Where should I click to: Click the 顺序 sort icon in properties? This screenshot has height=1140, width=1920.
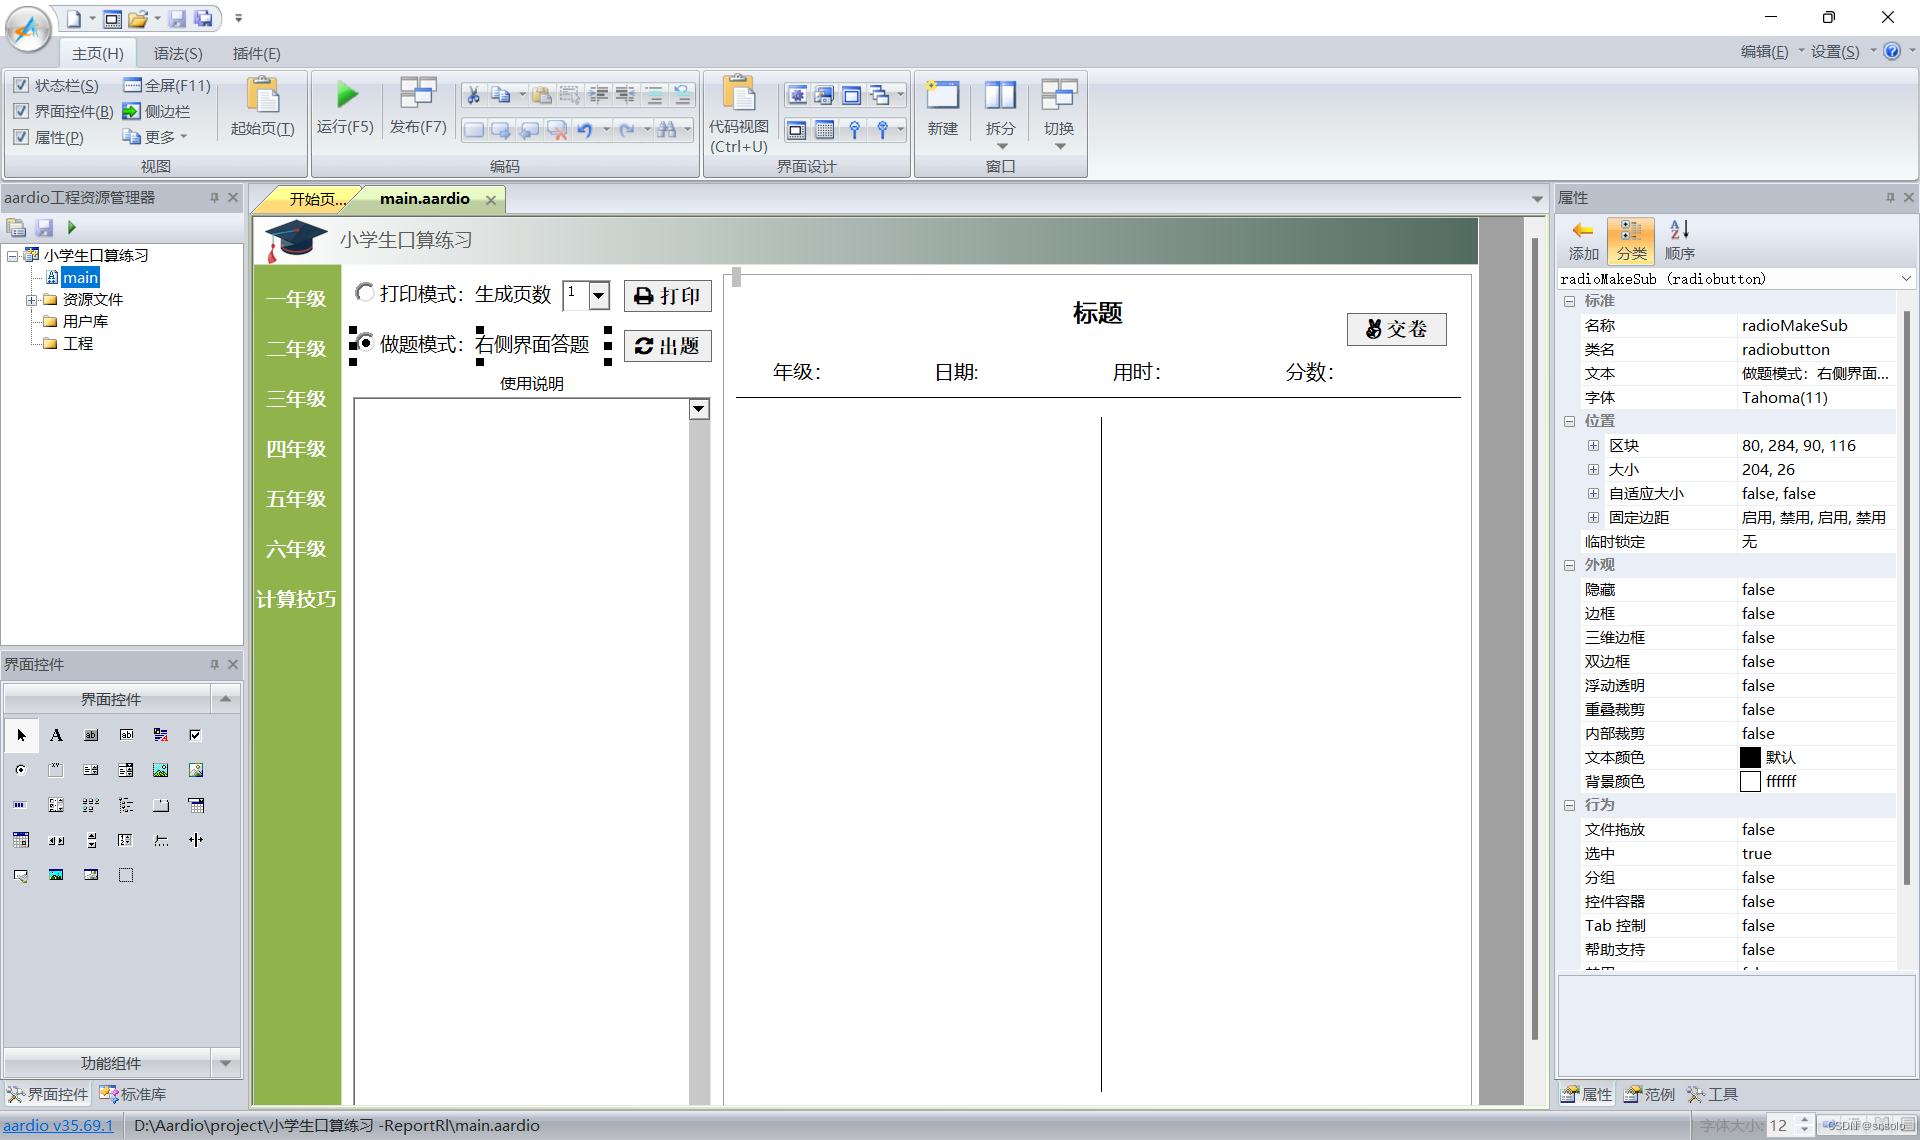click(x=1680, y=231)
